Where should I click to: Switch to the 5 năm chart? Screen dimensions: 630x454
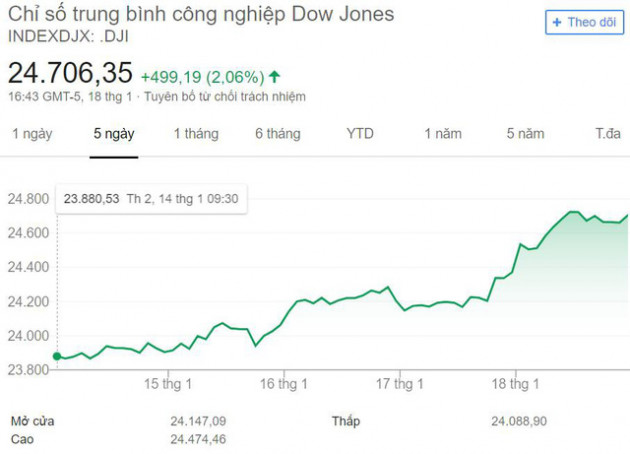click(526, 133)
